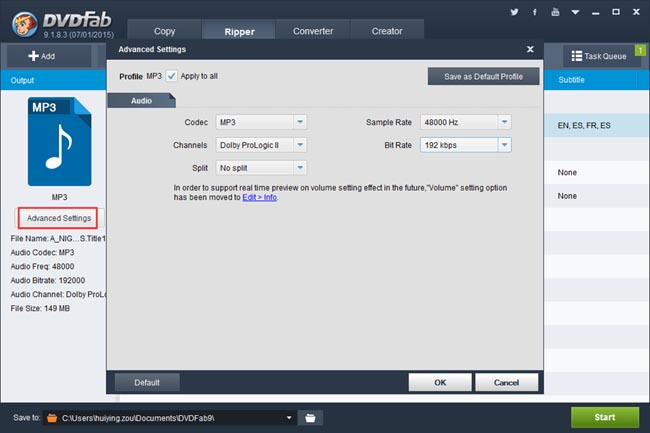This screenshot has width=650, height=433.
Task: Expand the Split dropdown
Action: 300,168
